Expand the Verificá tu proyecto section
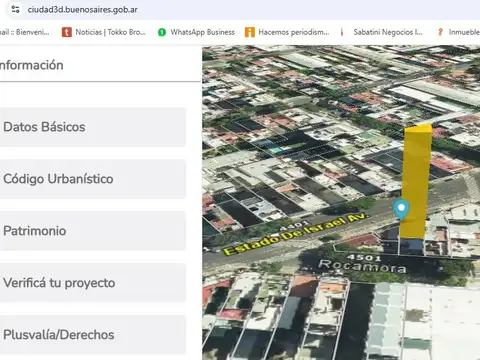 point(92,283)
